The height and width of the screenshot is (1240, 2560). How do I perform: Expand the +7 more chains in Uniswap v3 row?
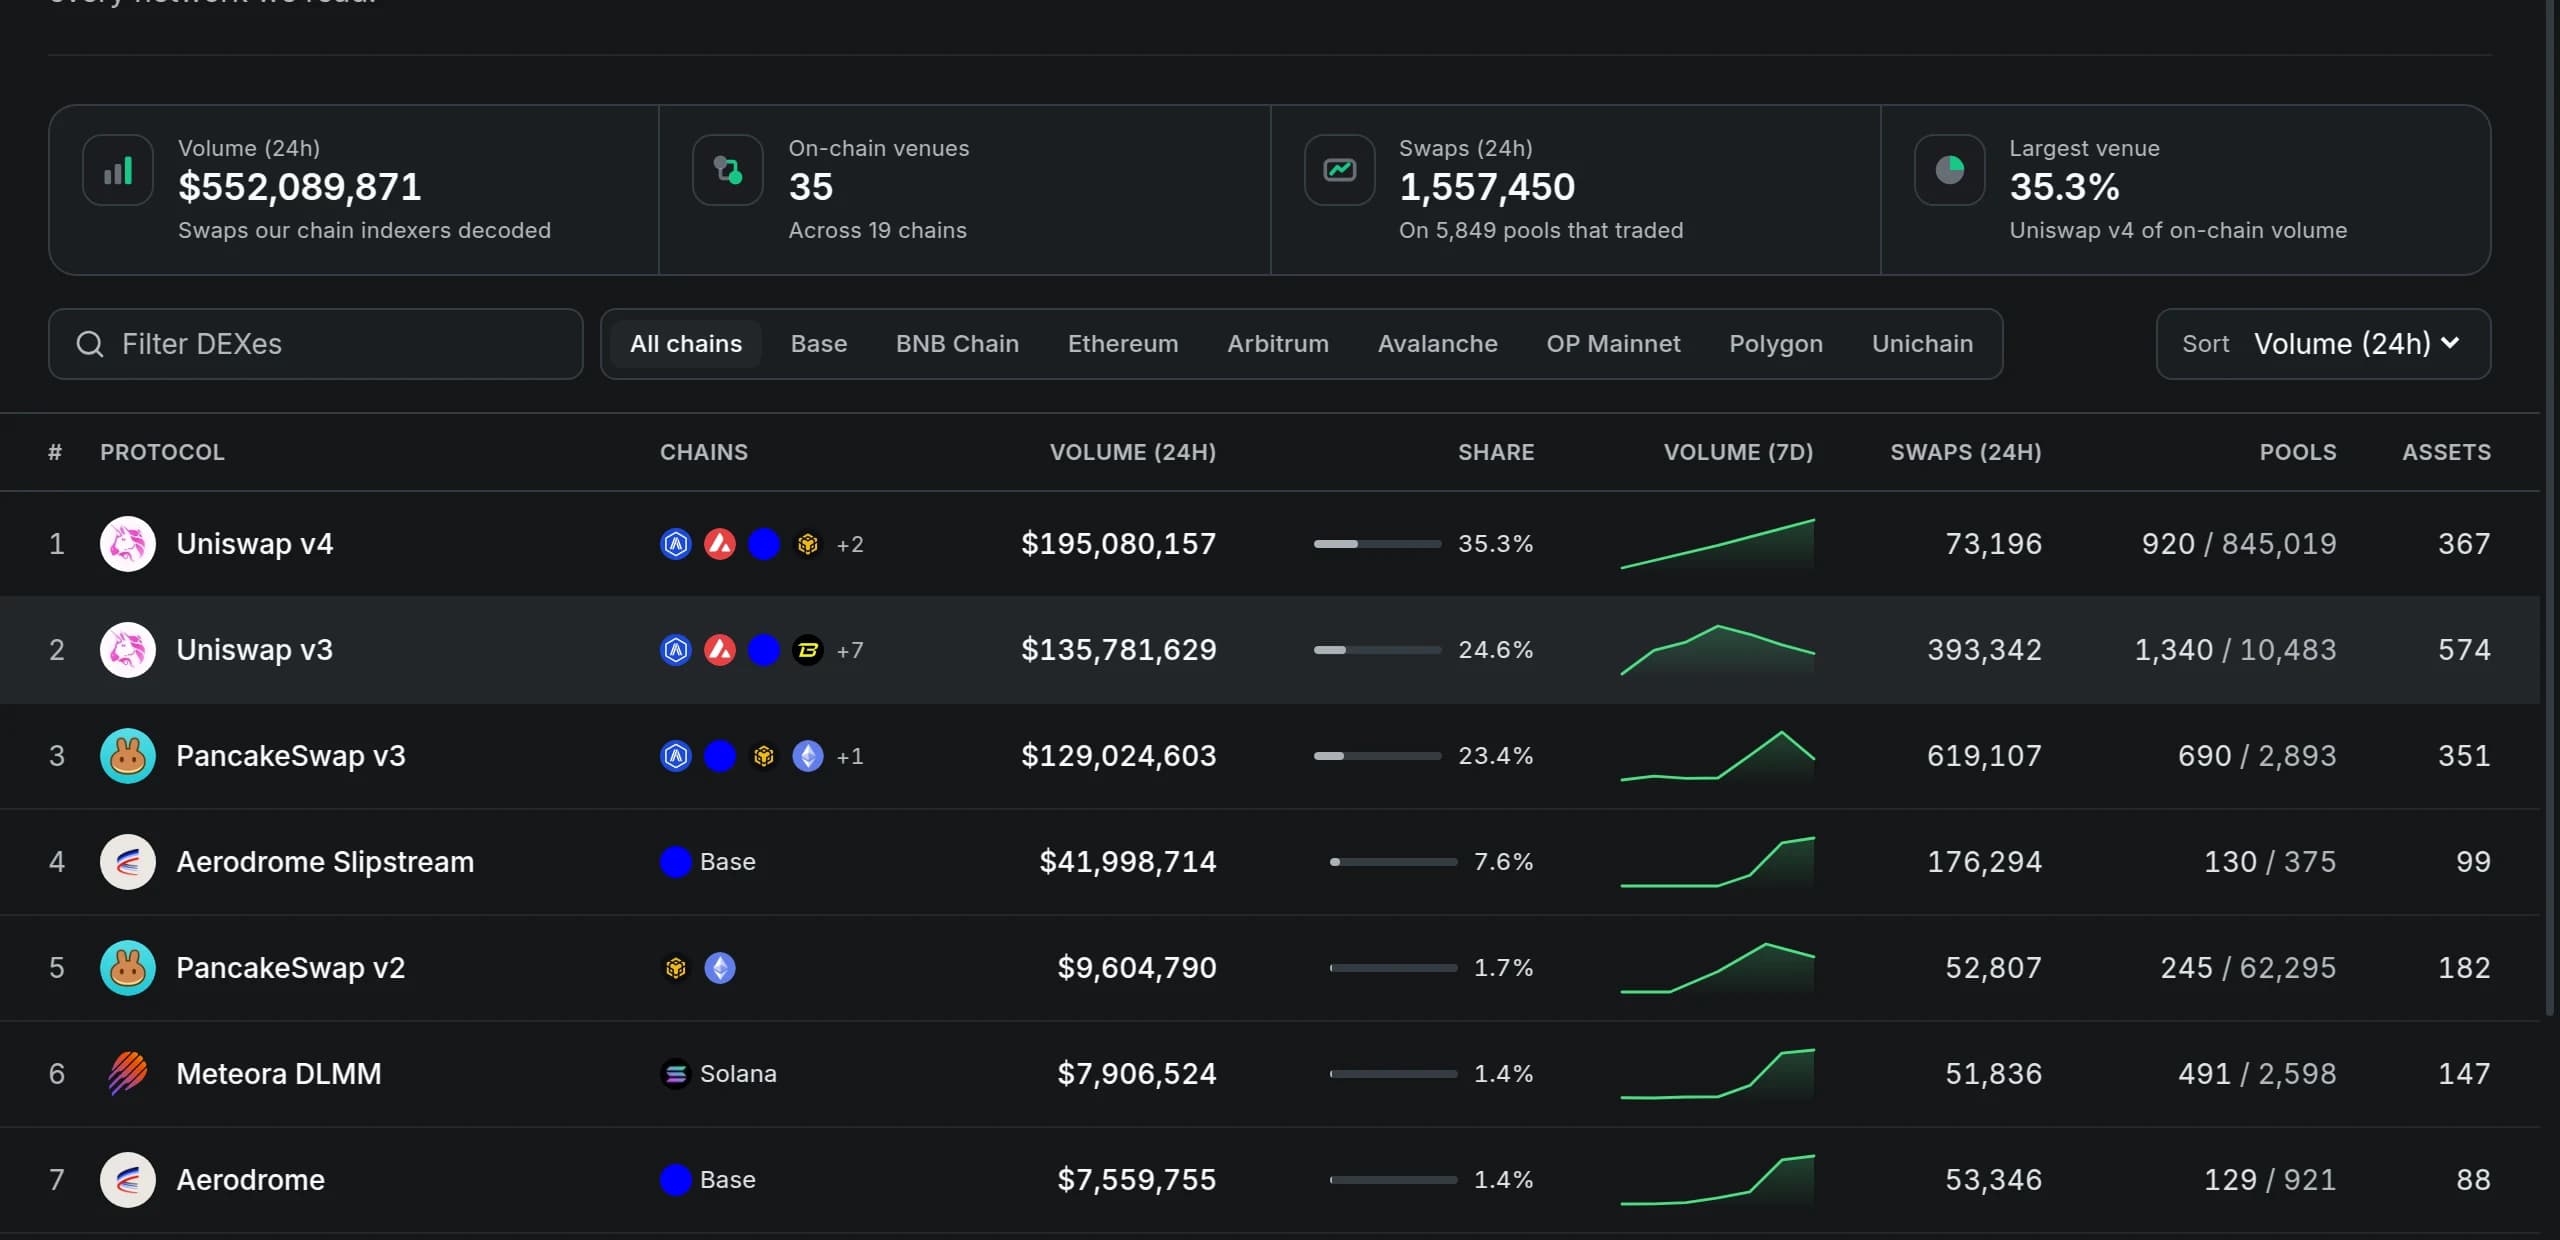850,650
